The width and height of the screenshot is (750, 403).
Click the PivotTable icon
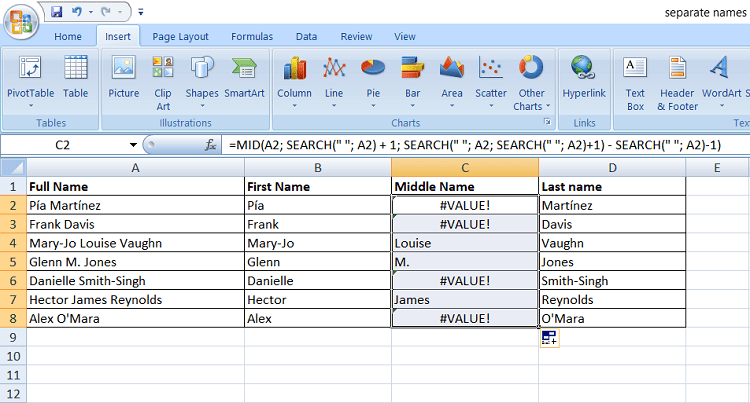click(x=30, y=70)
